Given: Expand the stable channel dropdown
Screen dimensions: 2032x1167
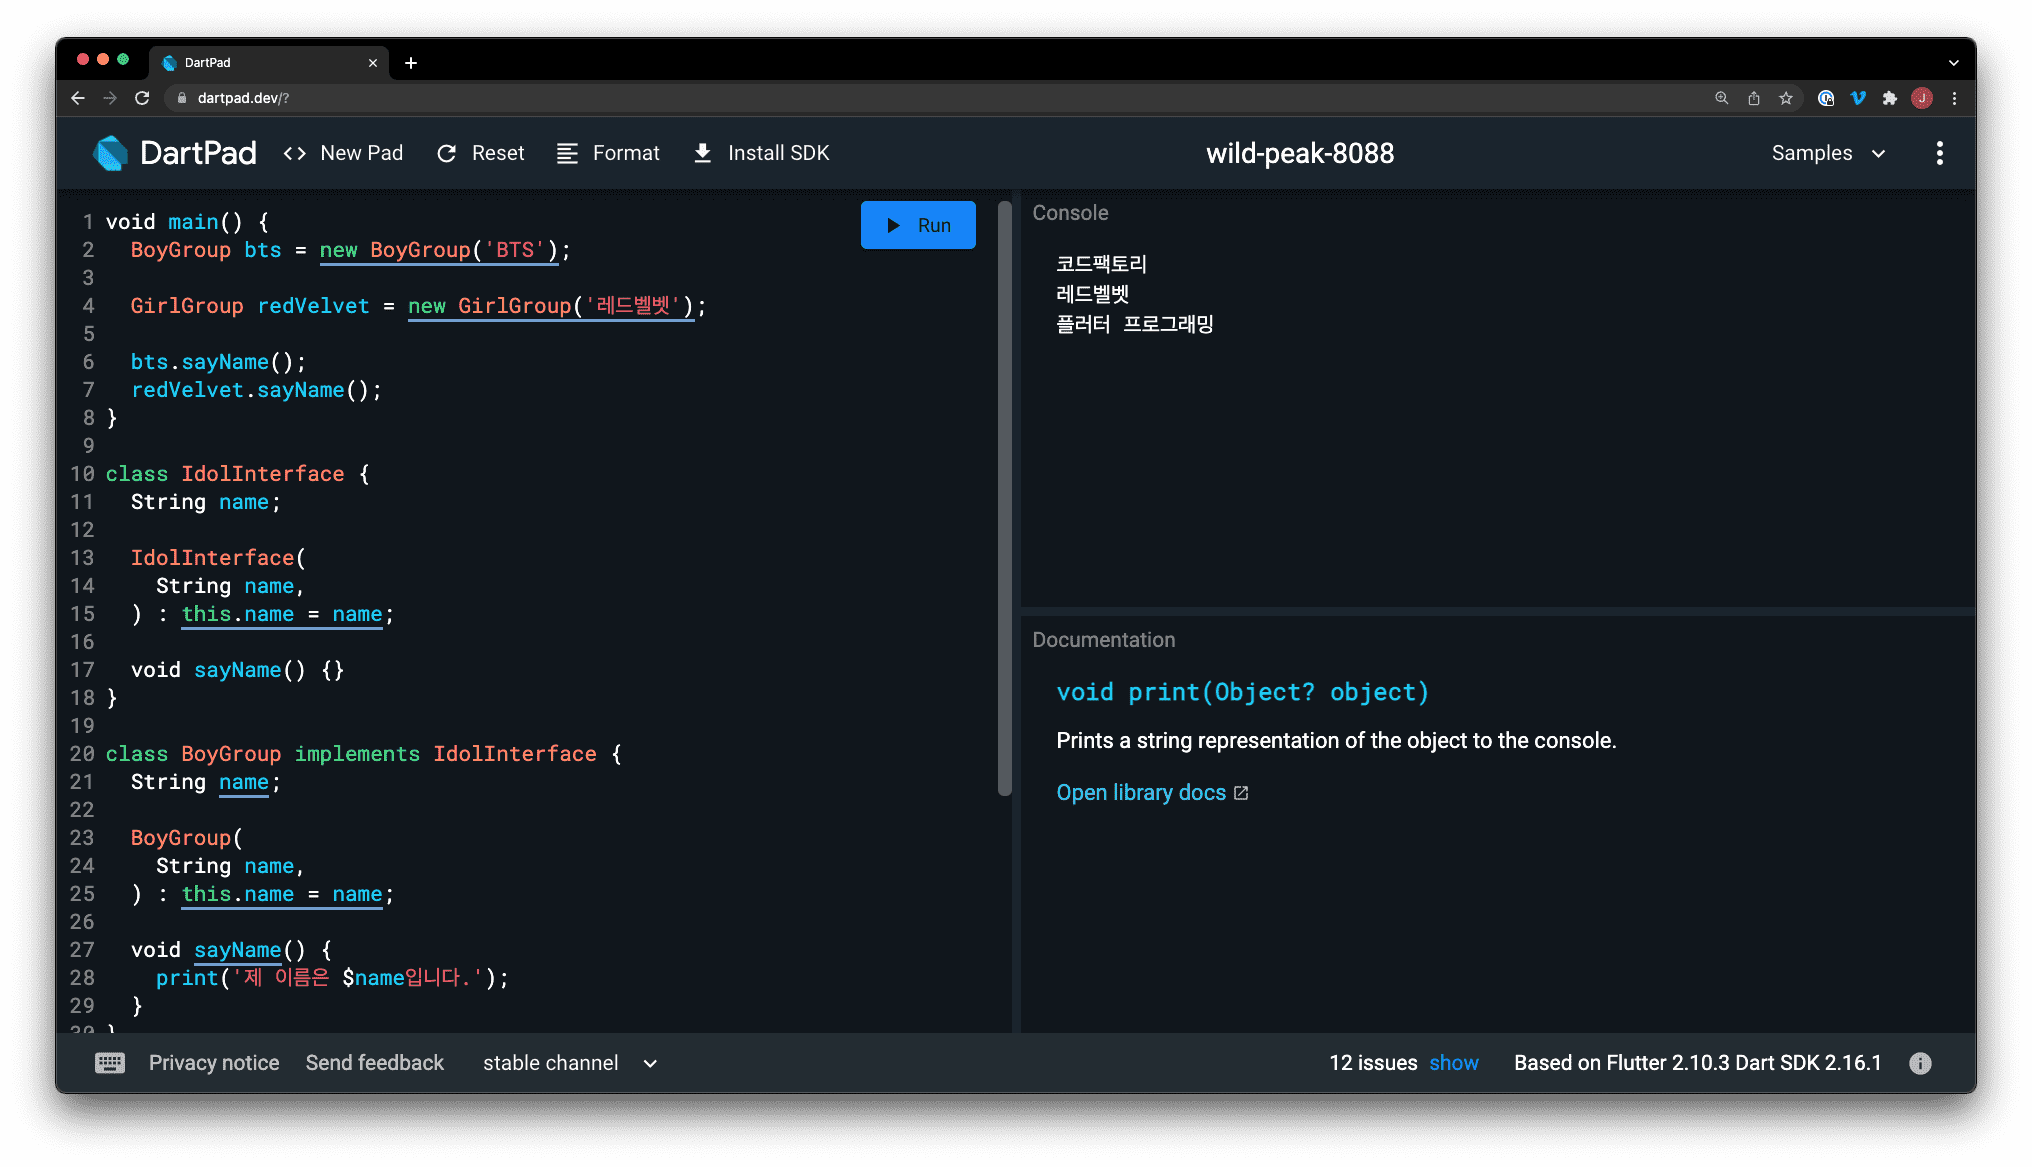Looking at the screenshot, I should (x=570, y=1063).
